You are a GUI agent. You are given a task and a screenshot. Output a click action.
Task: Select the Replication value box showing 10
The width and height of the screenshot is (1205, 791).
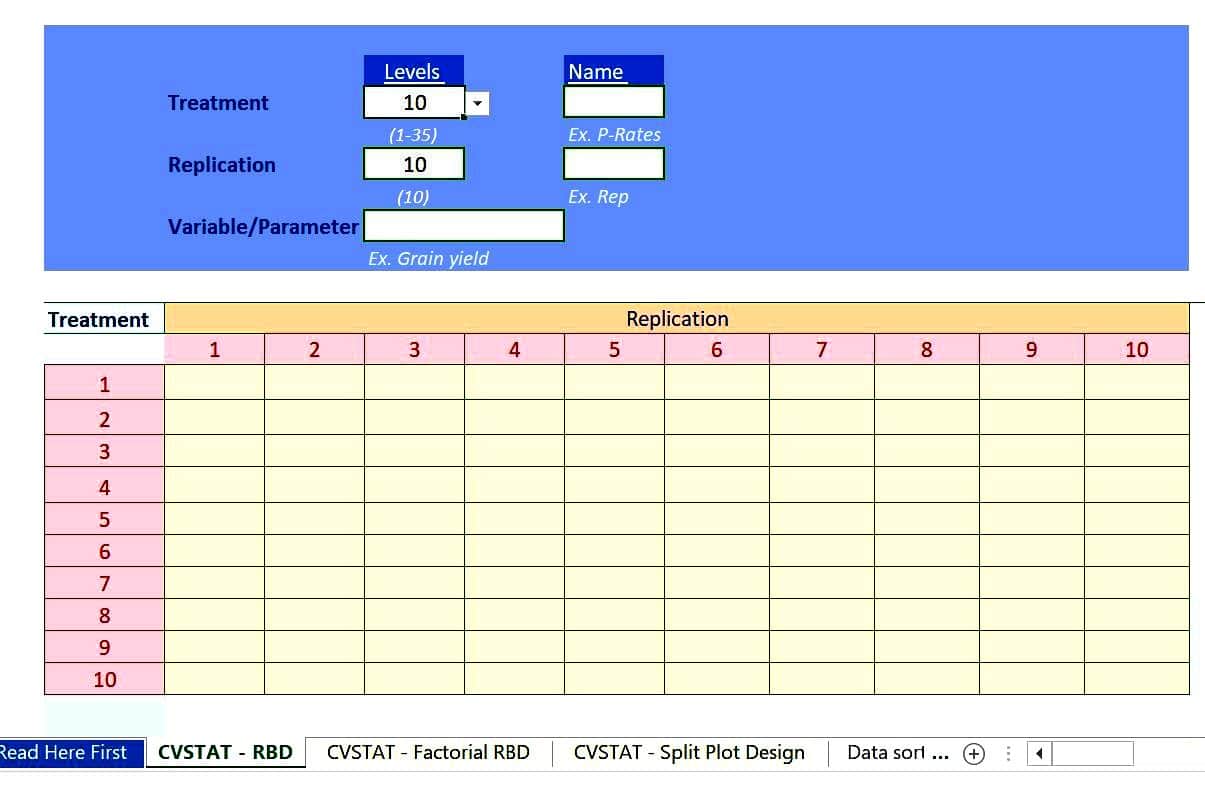tap(413, 163)
